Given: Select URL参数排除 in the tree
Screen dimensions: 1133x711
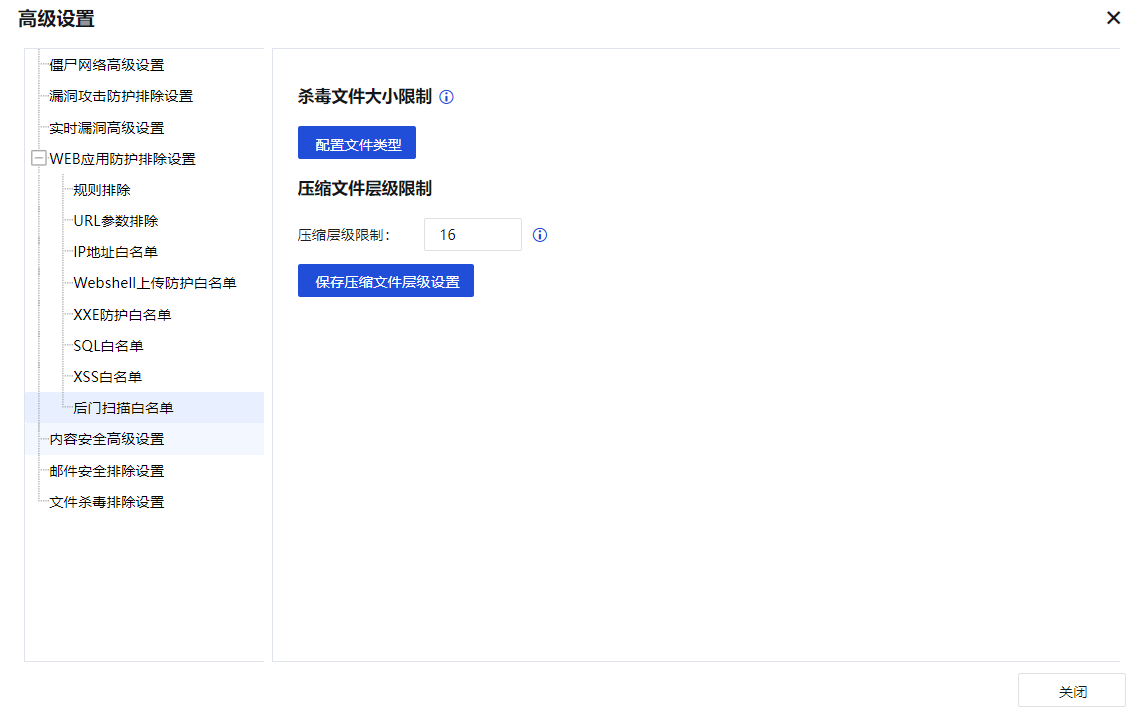Looking at the screenshot, I should pyautogui.click(x=115, y=221).
